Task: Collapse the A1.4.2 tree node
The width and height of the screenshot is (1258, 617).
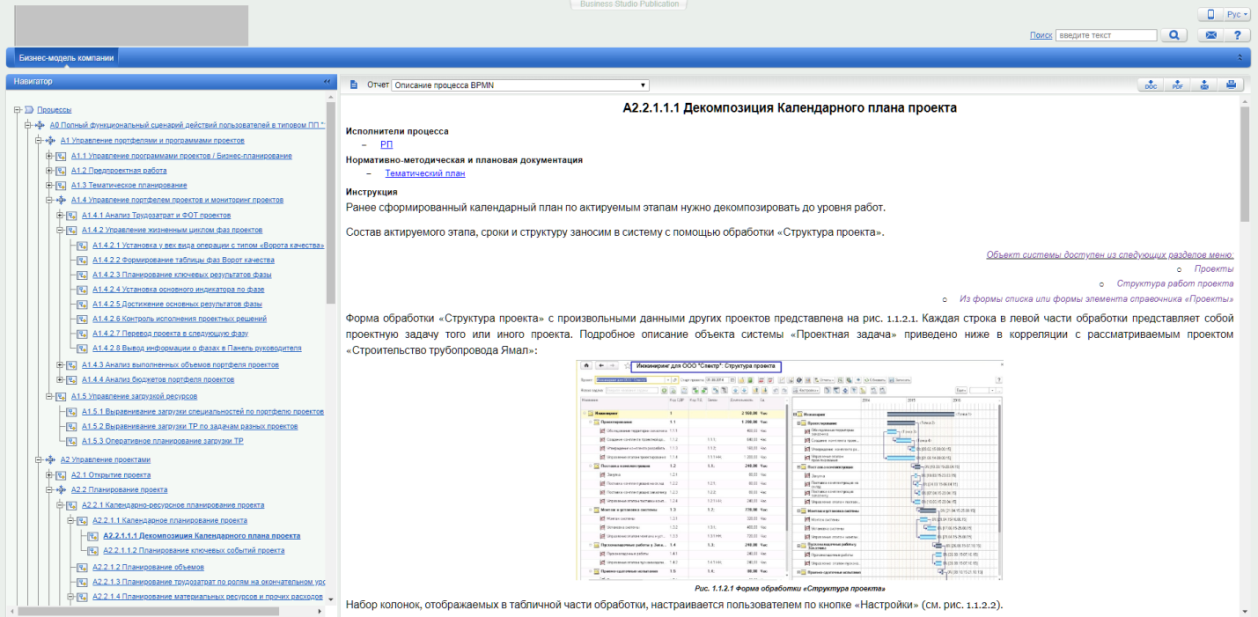Action: point(60,230)
